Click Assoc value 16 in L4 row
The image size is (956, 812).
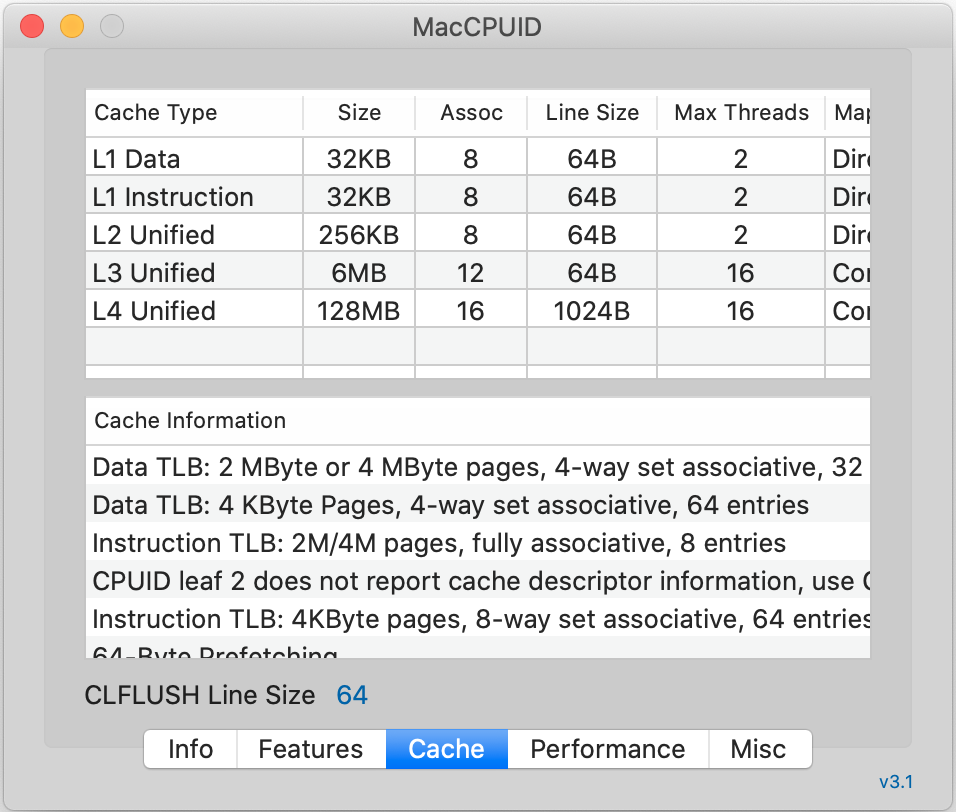point(471,310)
